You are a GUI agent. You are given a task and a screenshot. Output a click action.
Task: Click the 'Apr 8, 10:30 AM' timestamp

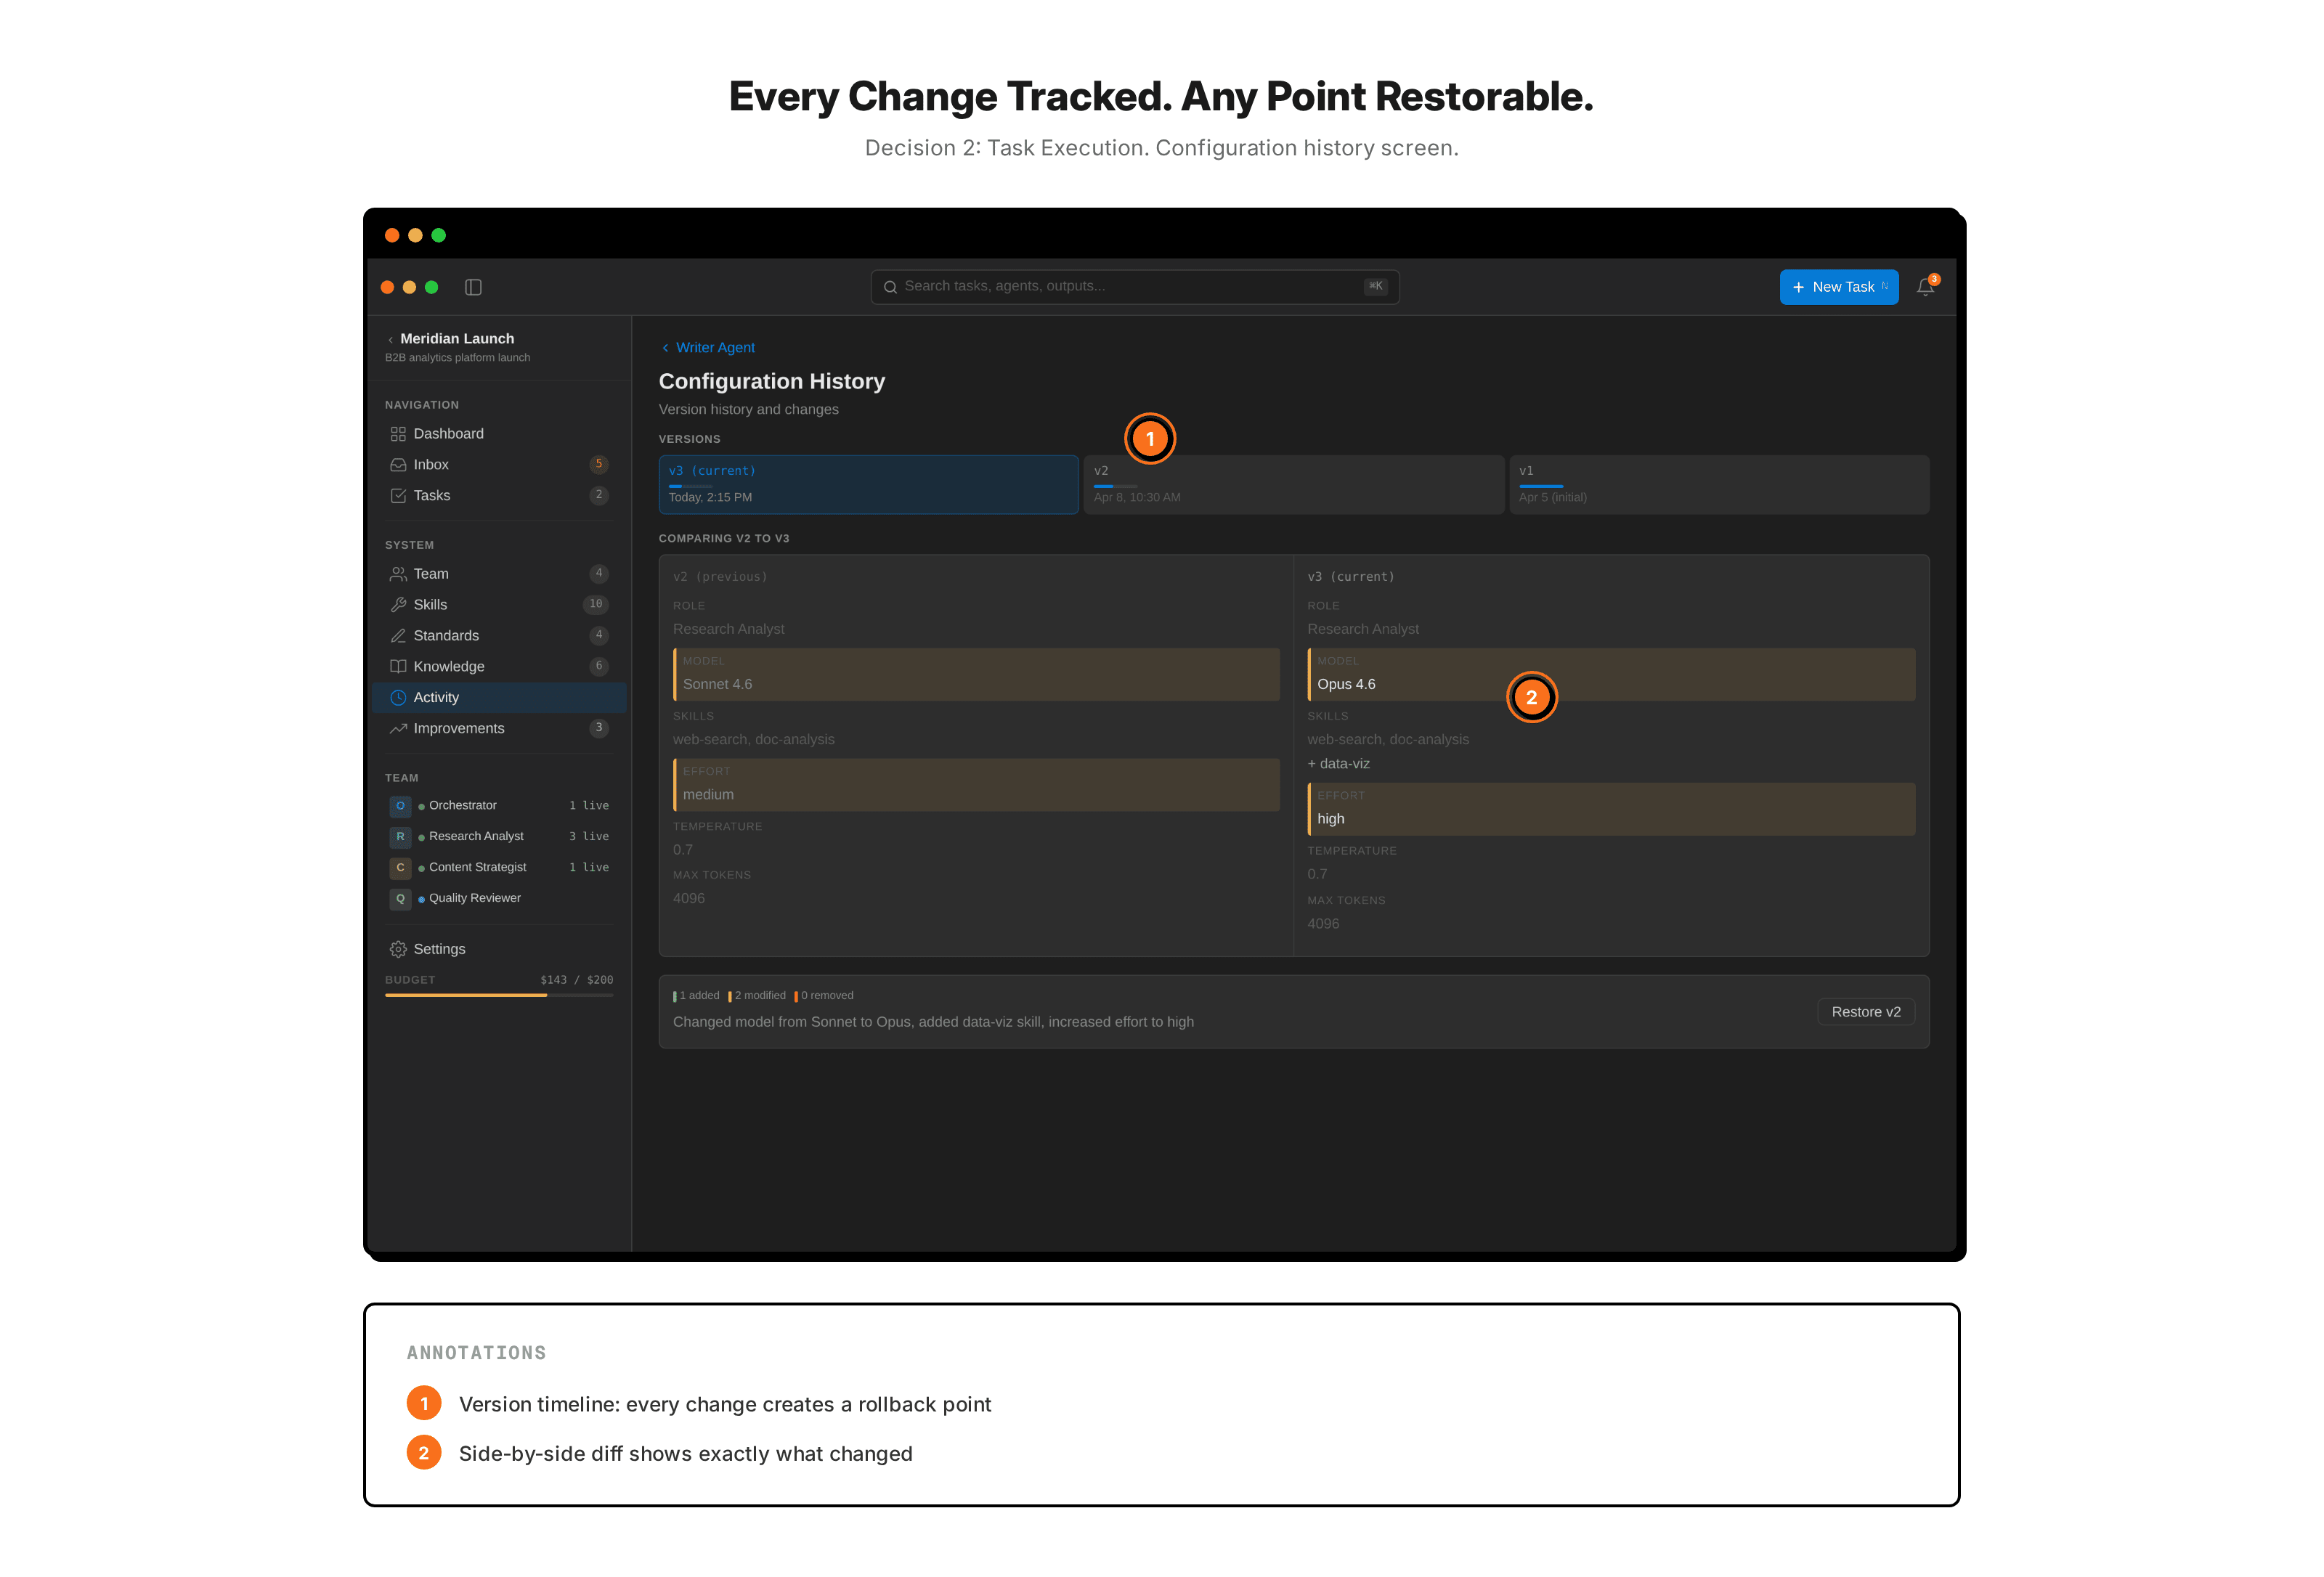1137,498
